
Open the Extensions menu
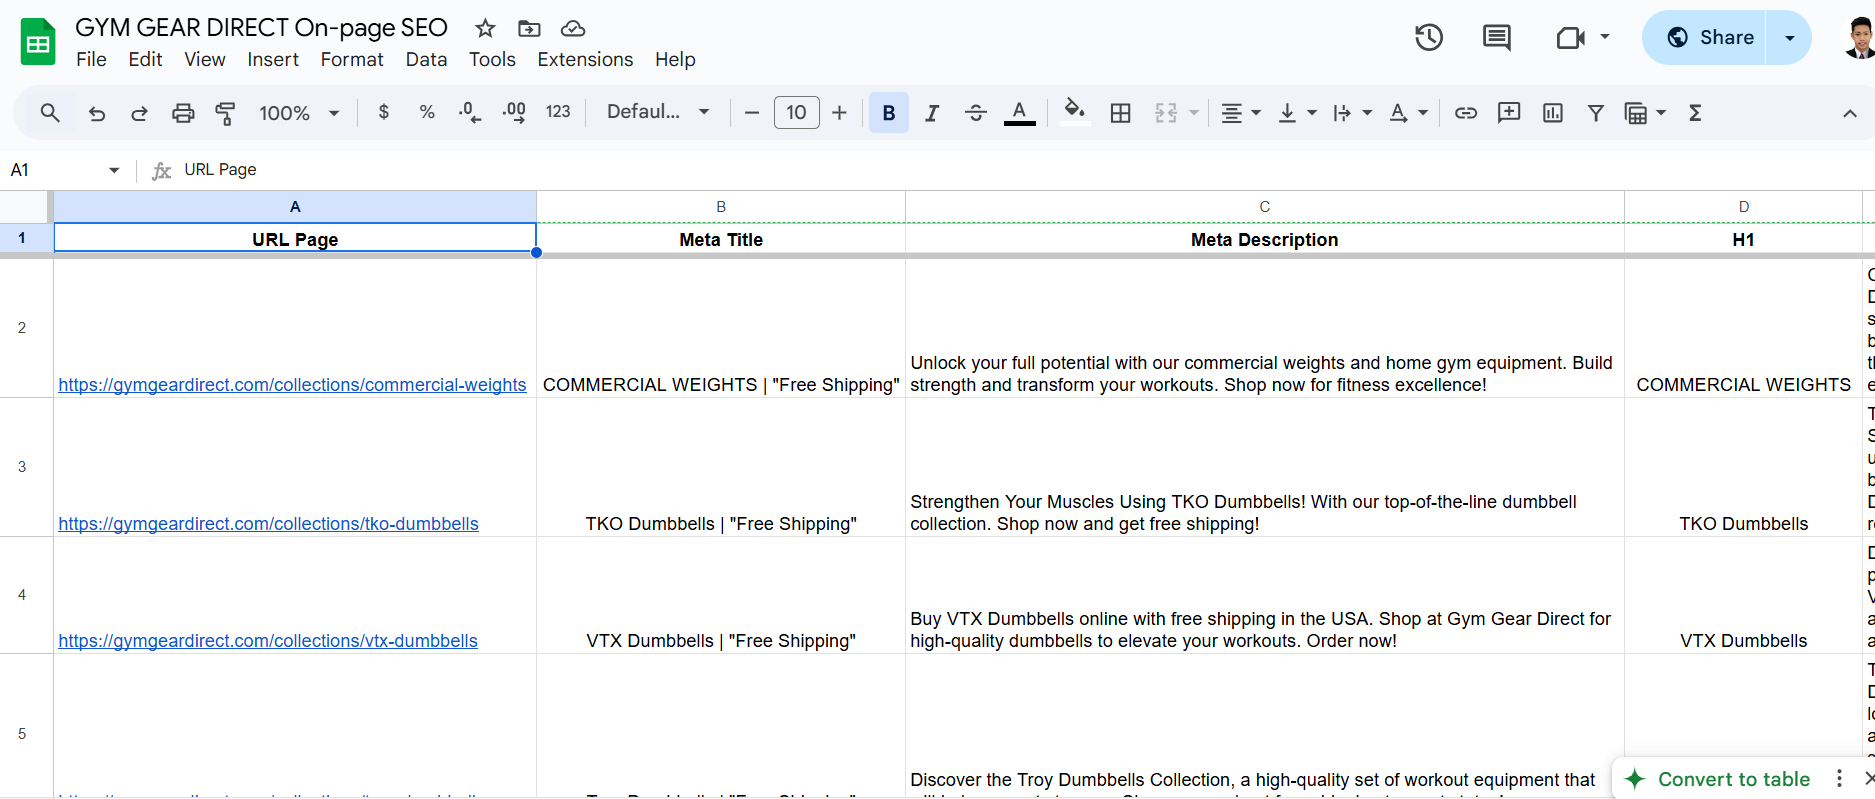(585, 59)
